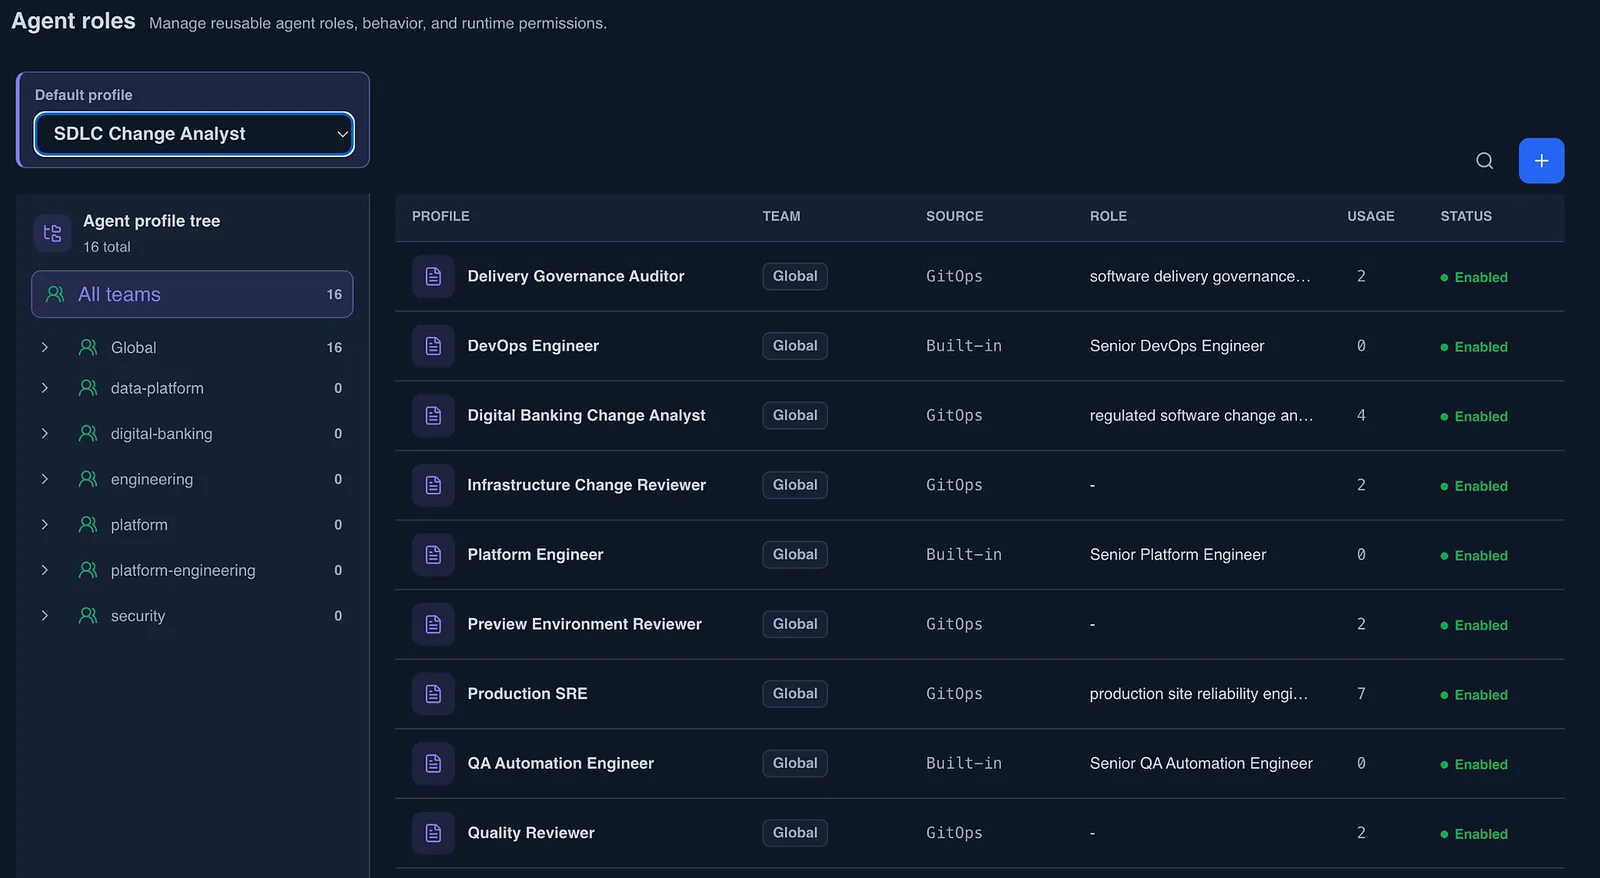The height and width of the screenshot is (878, 1600).
Task: Expand the security tree node
Action: [45, 616]
